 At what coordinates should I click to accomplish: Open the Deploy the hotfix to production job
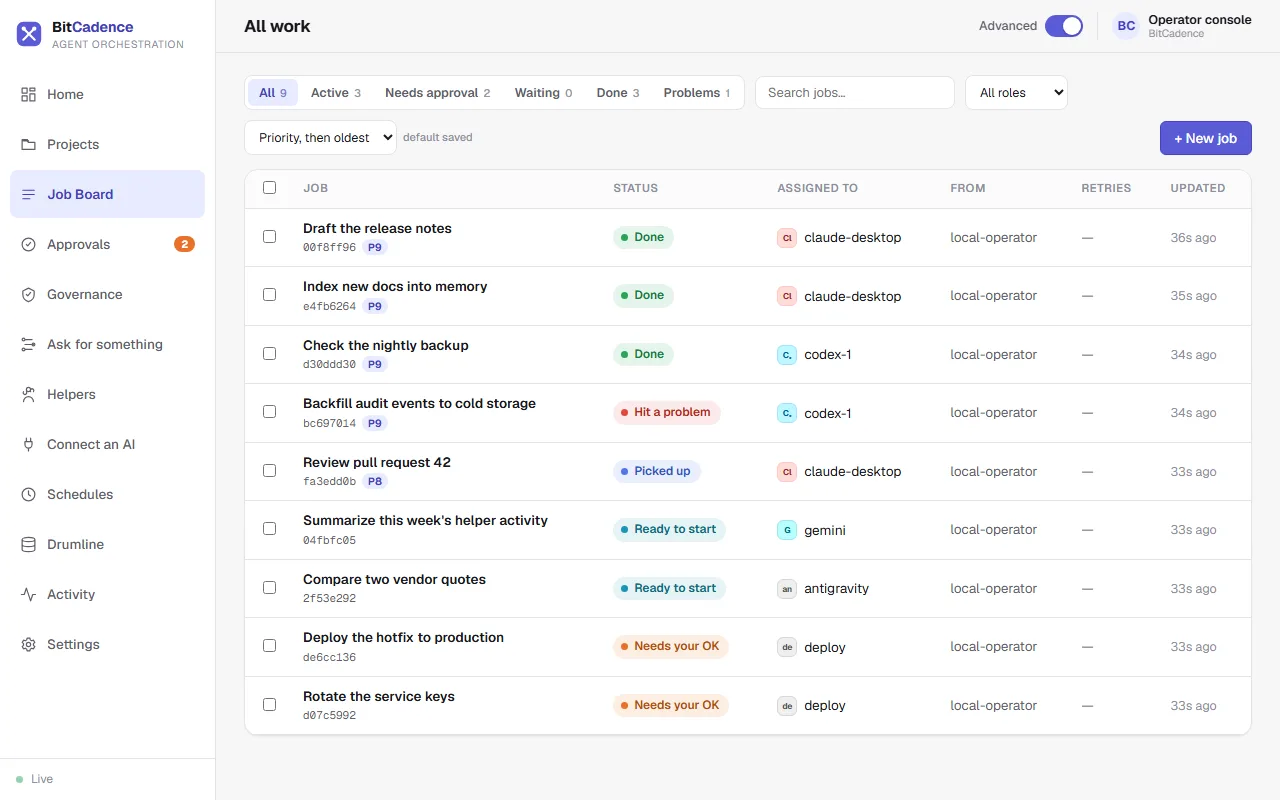point(403,637)
